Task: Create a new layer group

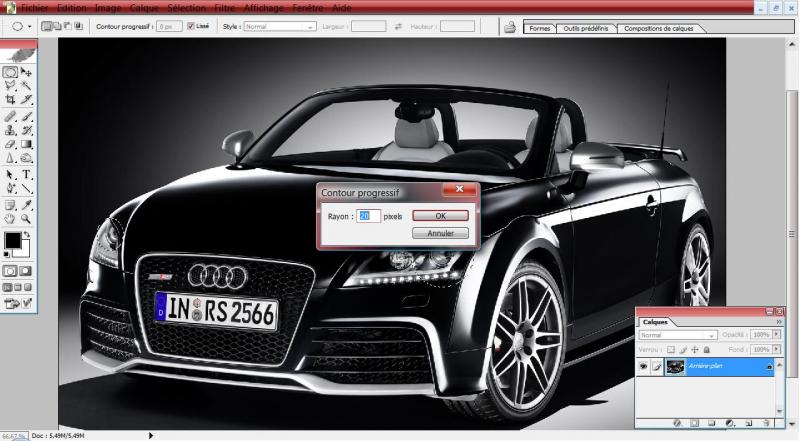Action: click(712, 423)
